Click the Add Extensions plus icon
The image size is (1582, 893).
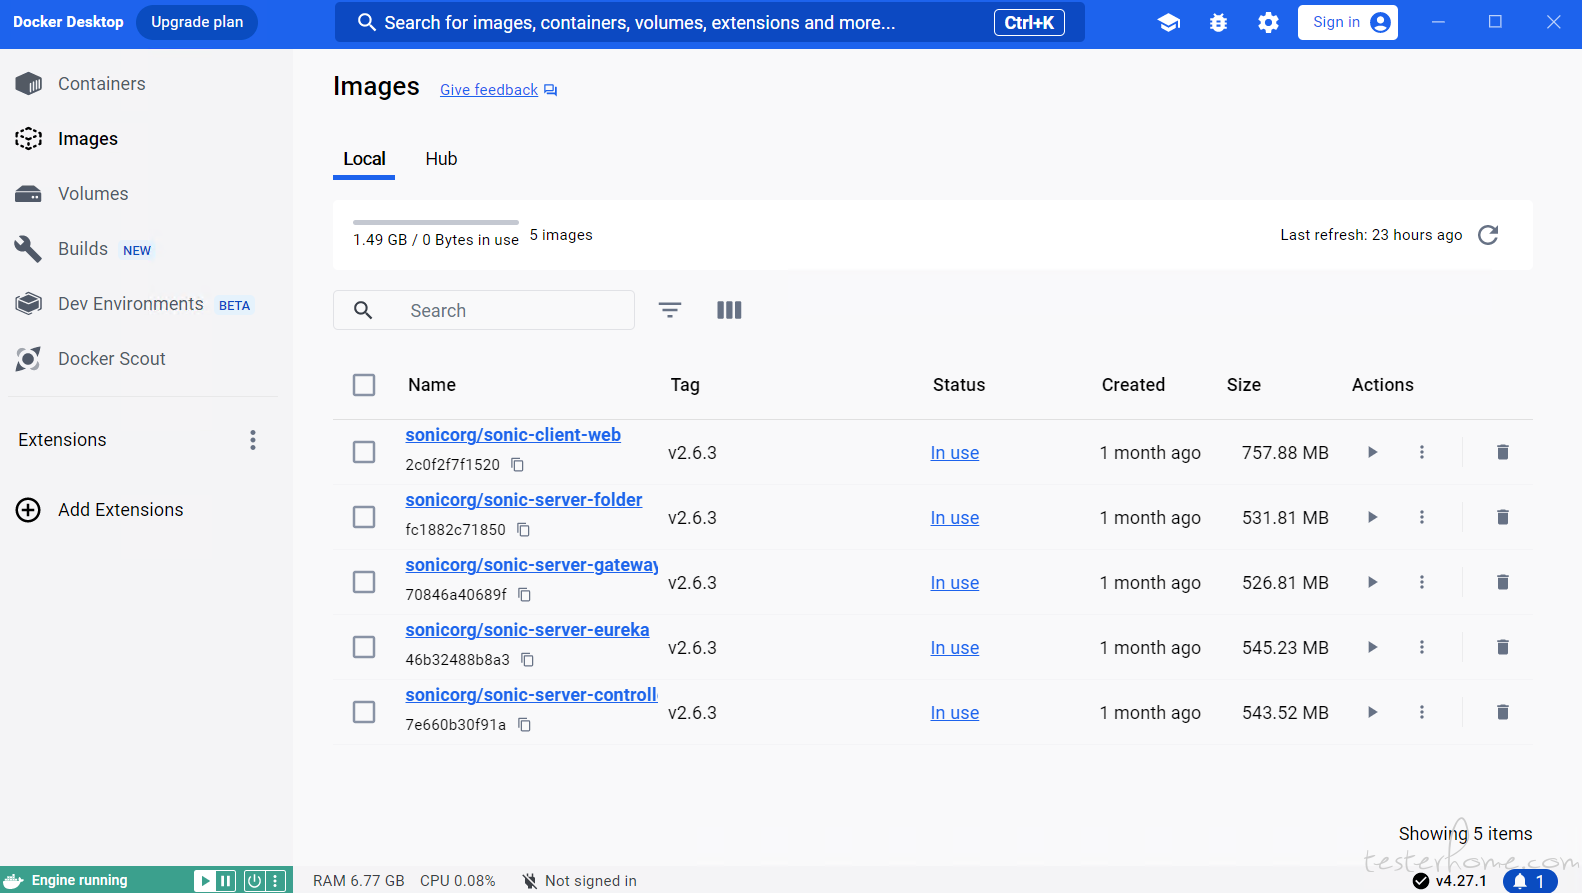(x=28, y=510)
